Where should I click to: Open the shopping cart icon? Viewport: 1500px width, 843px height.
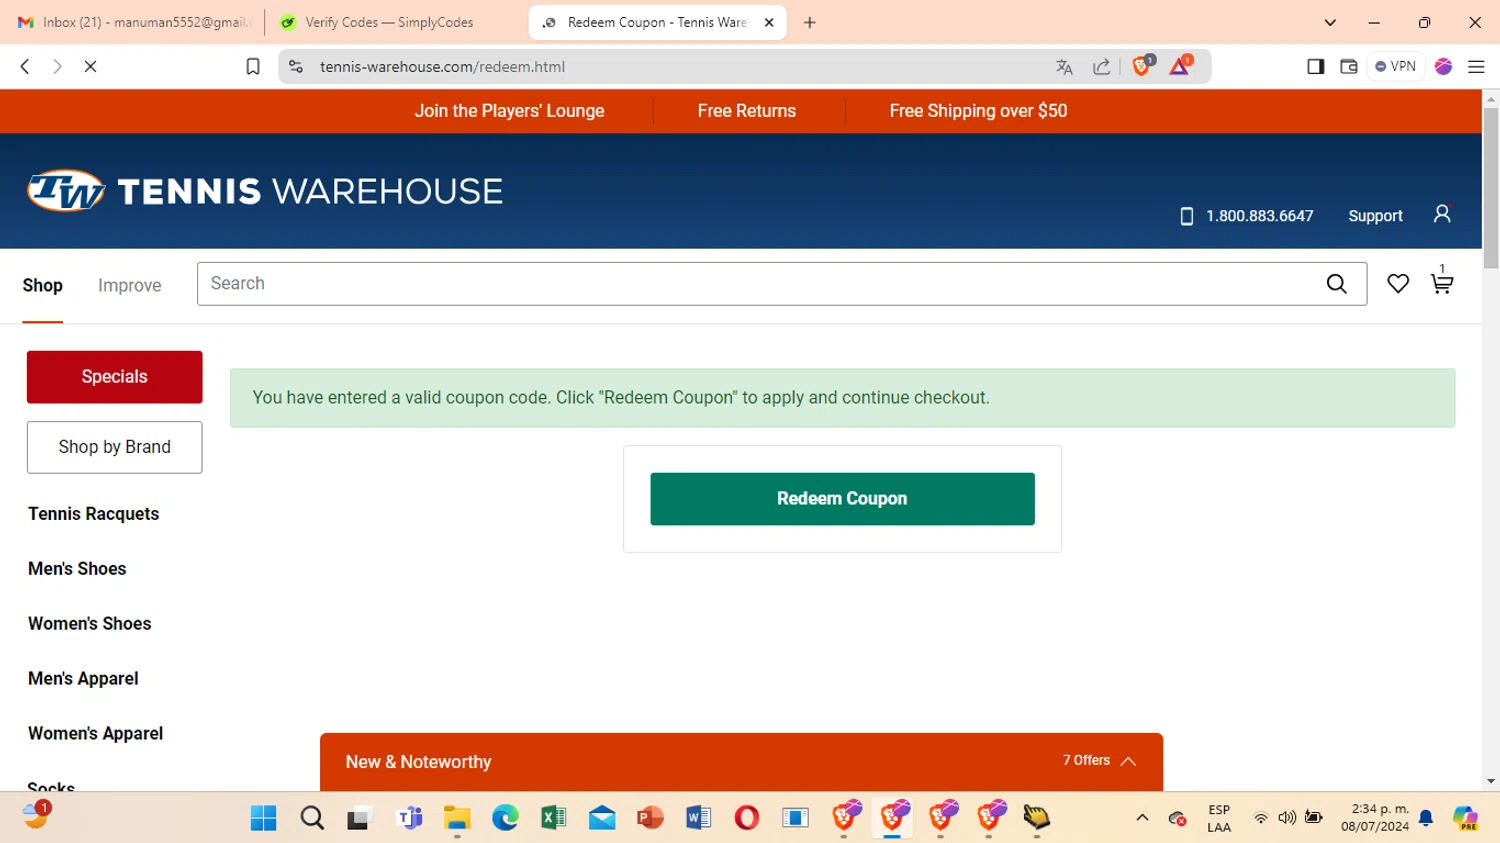(1442, 283)
